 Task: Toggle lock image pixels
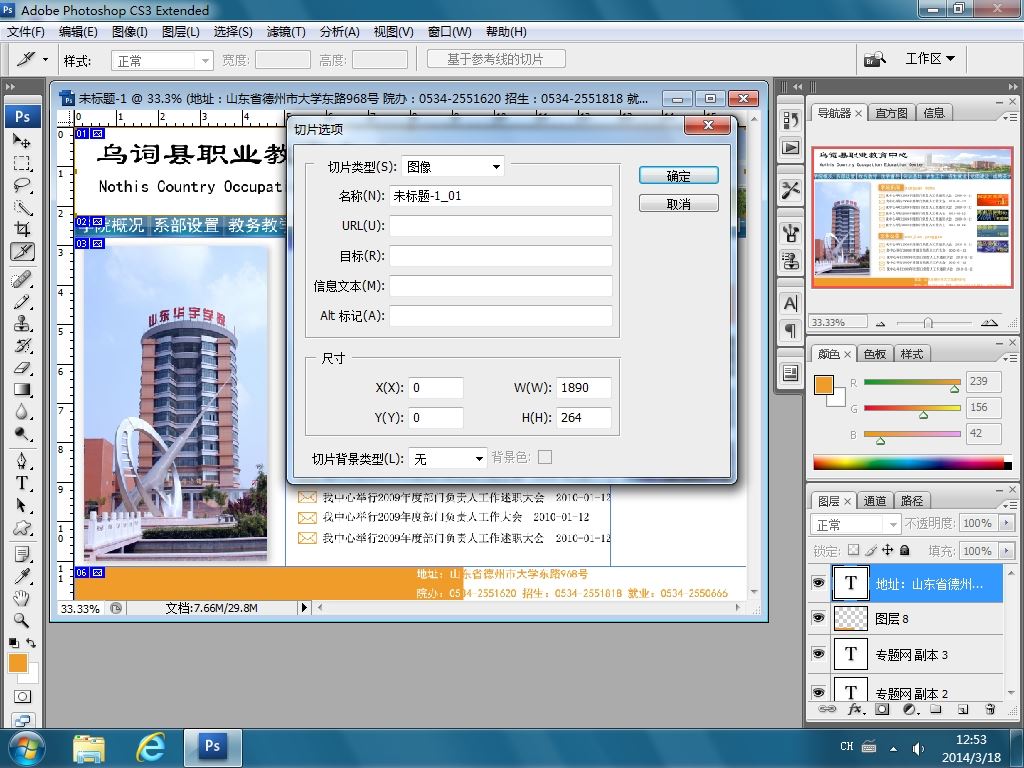[871, 551]
